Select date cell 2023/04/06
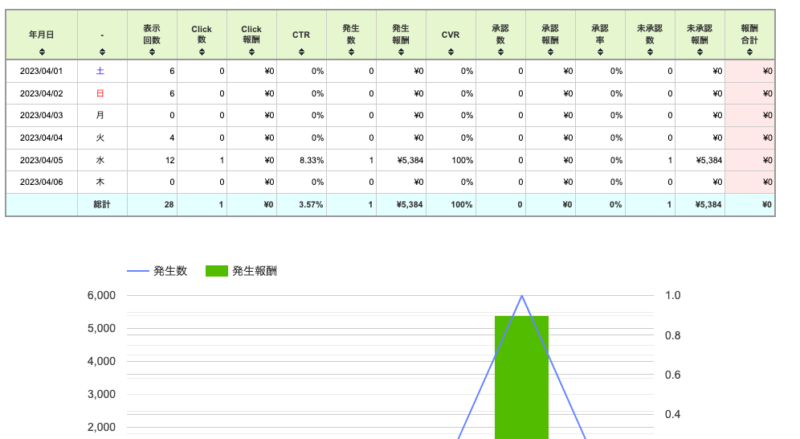Viewport: 800px width, 439px height. coord(41,182)
